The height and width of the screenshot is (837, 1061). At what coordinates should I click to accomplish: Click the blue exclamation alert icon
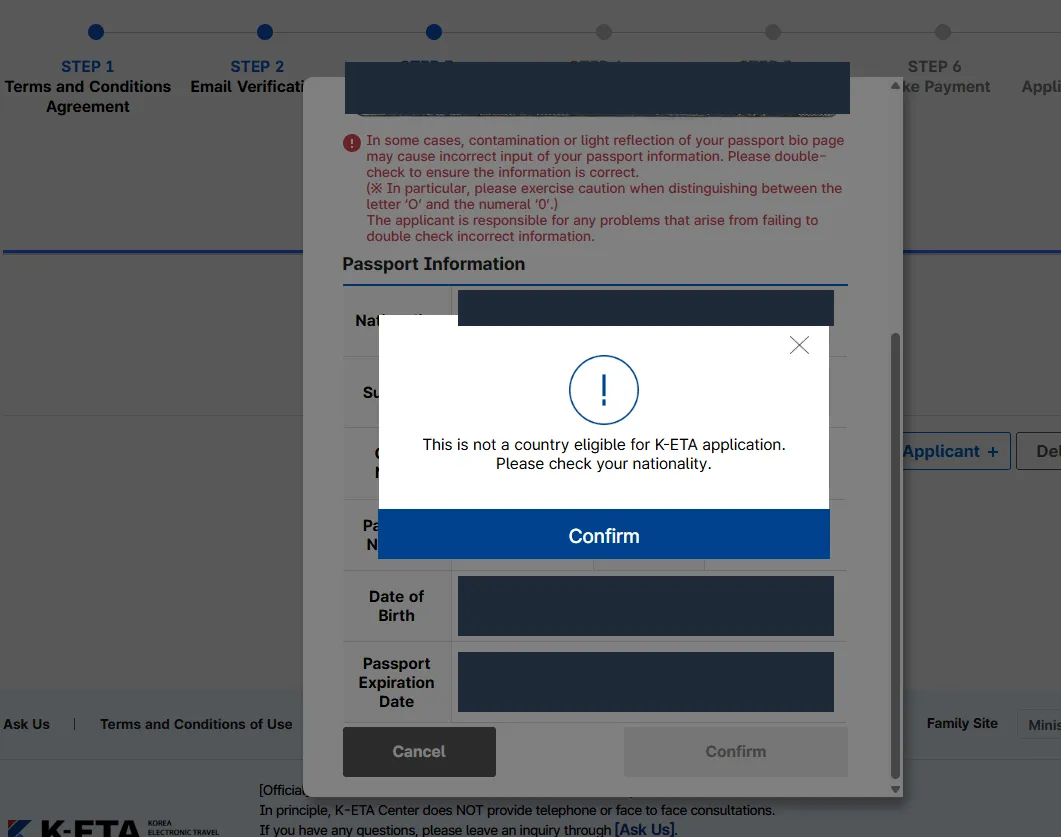pos(604,390)
